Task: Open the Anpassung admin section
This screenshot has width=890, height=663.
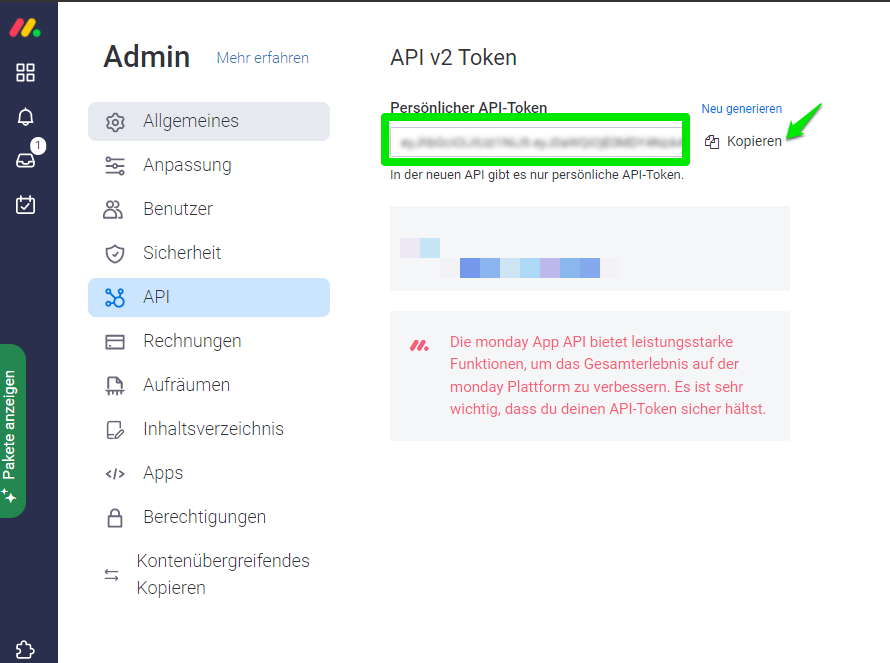Action: point(209,165)
